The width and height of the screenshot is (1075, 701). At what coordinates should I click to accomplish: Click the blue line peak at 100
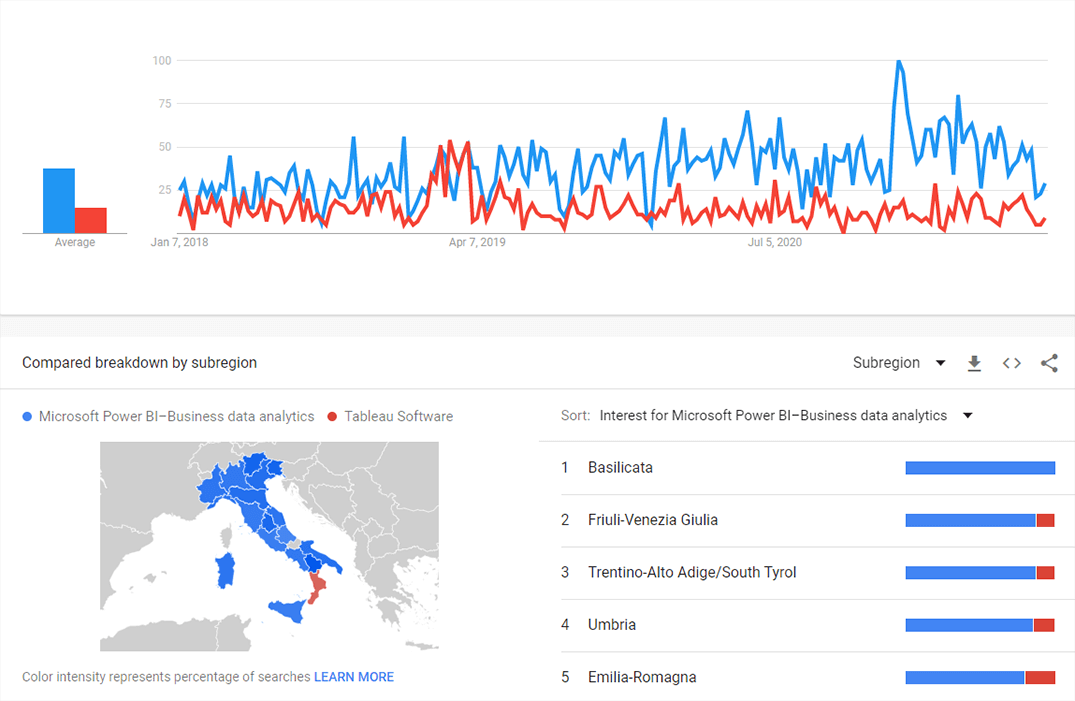point(899,62)
